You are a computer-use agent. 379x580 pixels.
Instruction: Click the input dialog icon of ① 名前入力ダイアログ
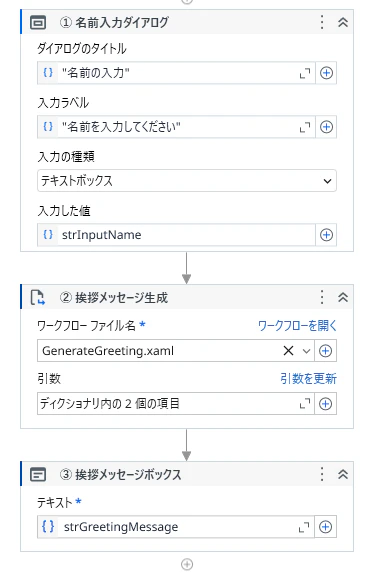pos(38,23)
